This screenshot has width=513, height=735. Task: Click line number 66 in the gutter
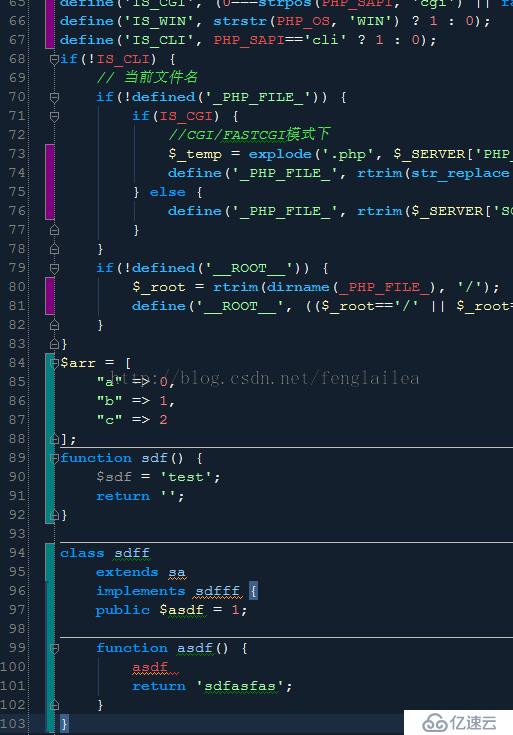click(17, 21)
